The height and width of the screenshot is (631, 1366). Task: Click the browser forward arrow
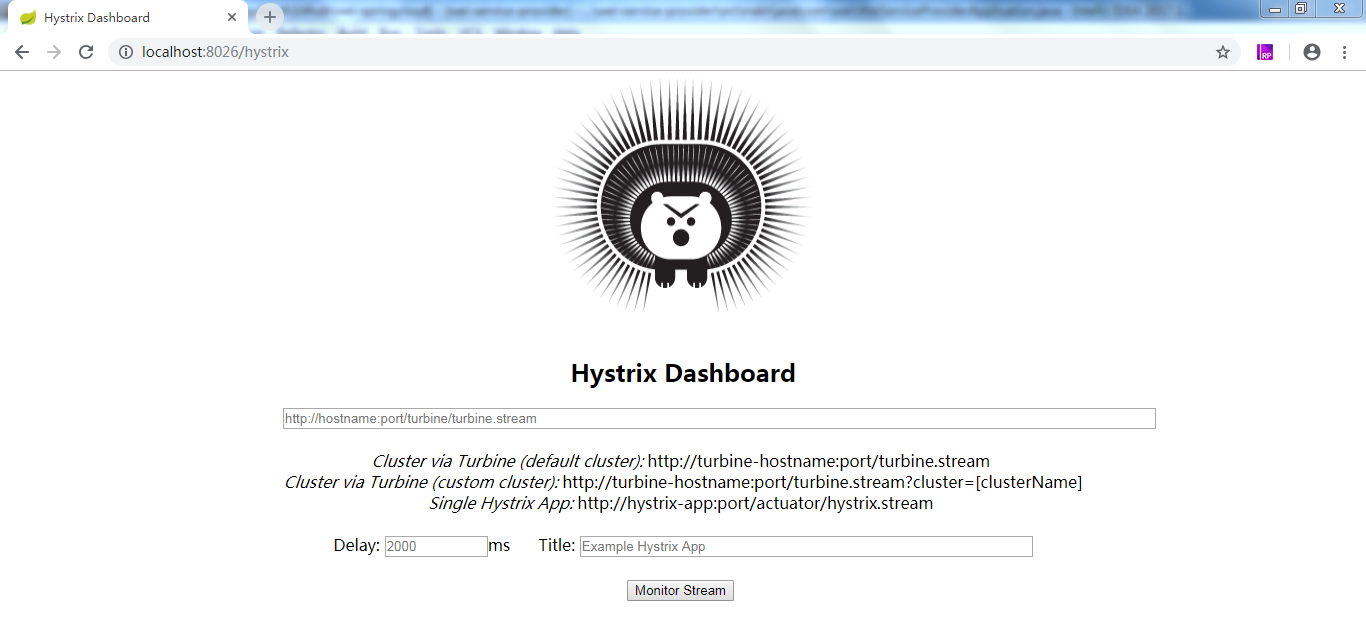(x=54, y=52)
